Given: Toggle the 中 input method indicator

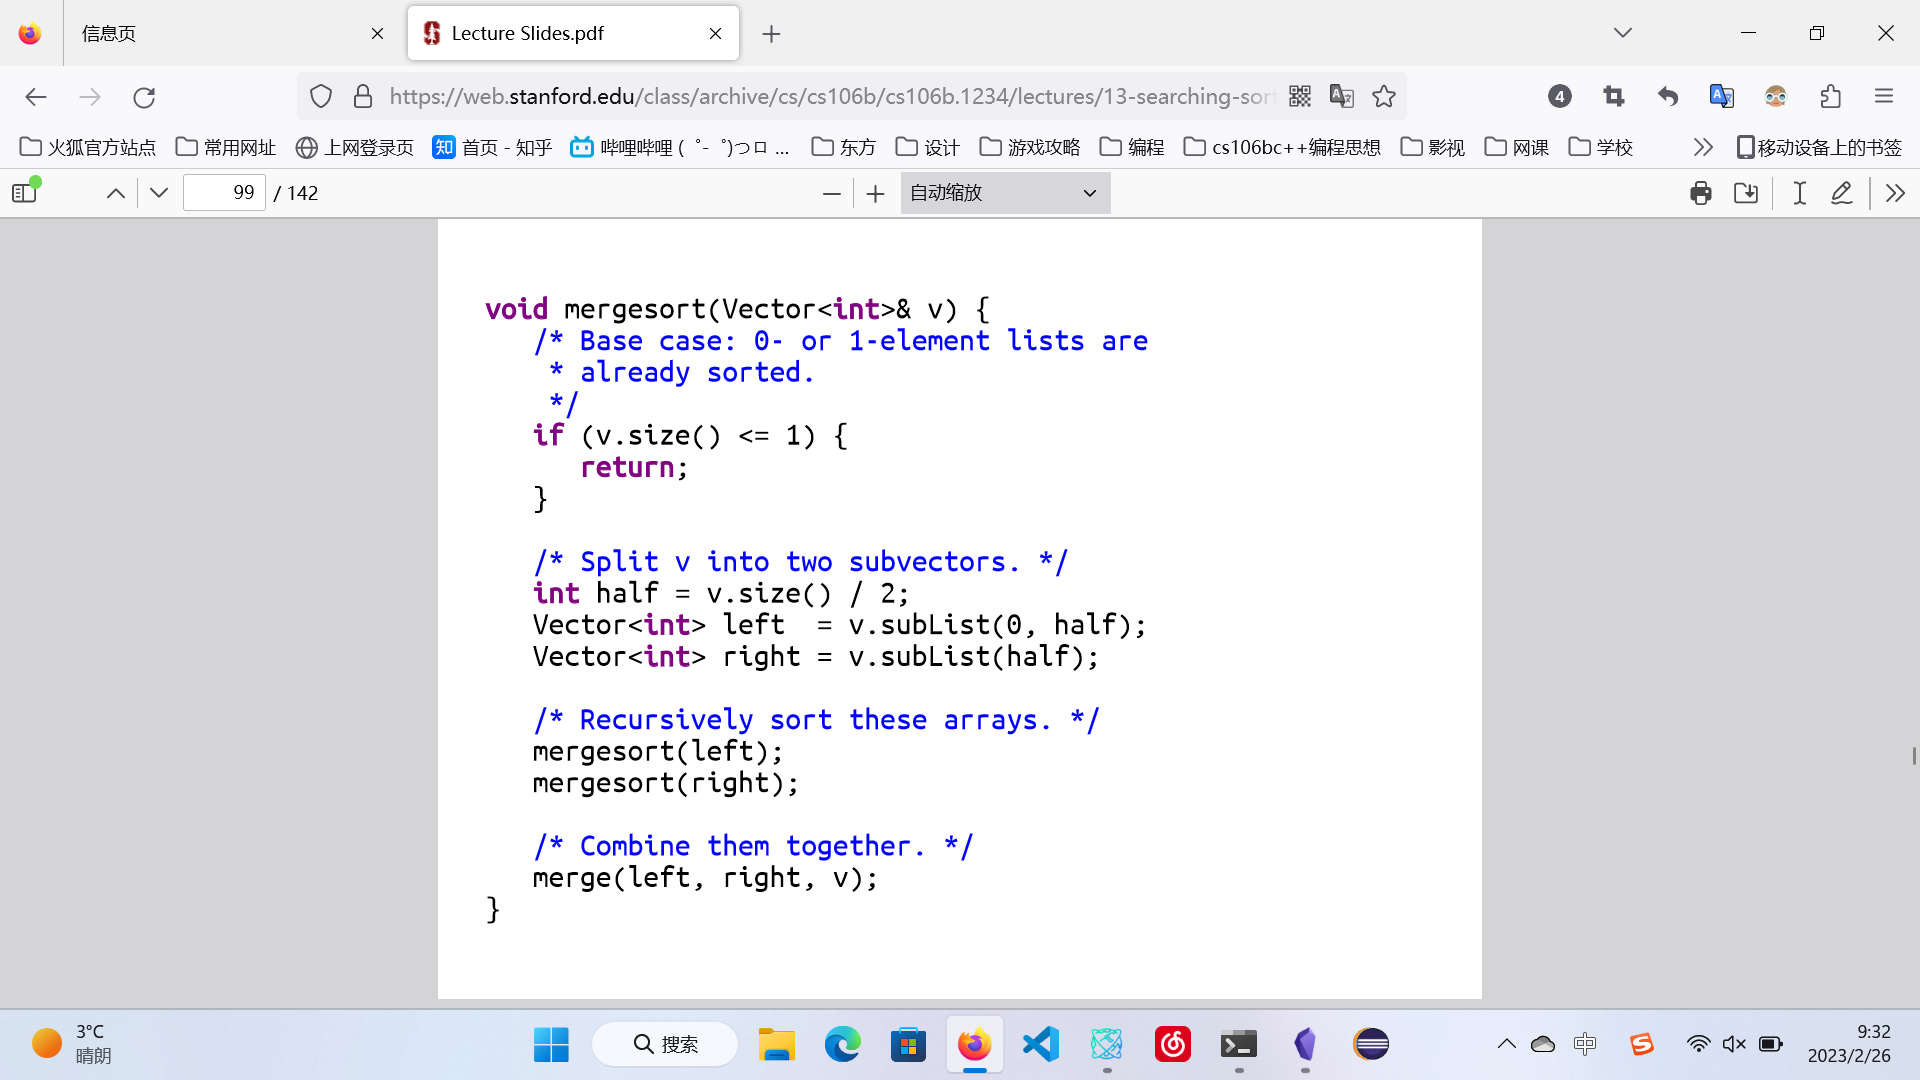Looking at the screenshot, I should (1585, 1044).
